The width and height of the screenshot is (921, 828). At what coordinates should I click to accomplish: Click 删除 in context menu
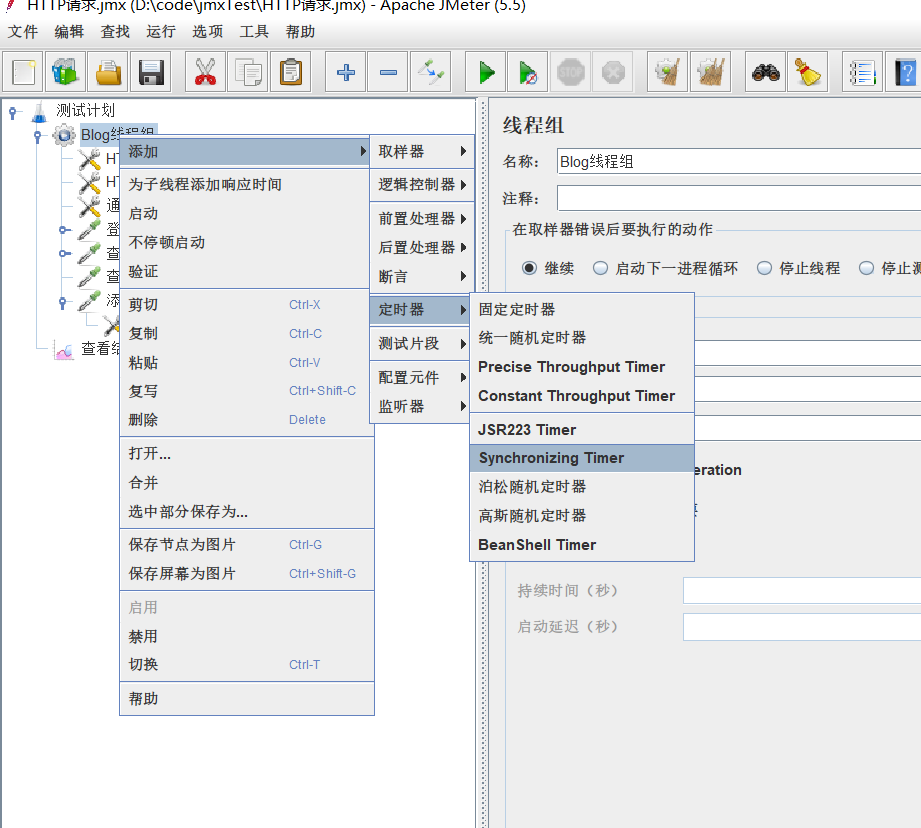coord(247,420)
